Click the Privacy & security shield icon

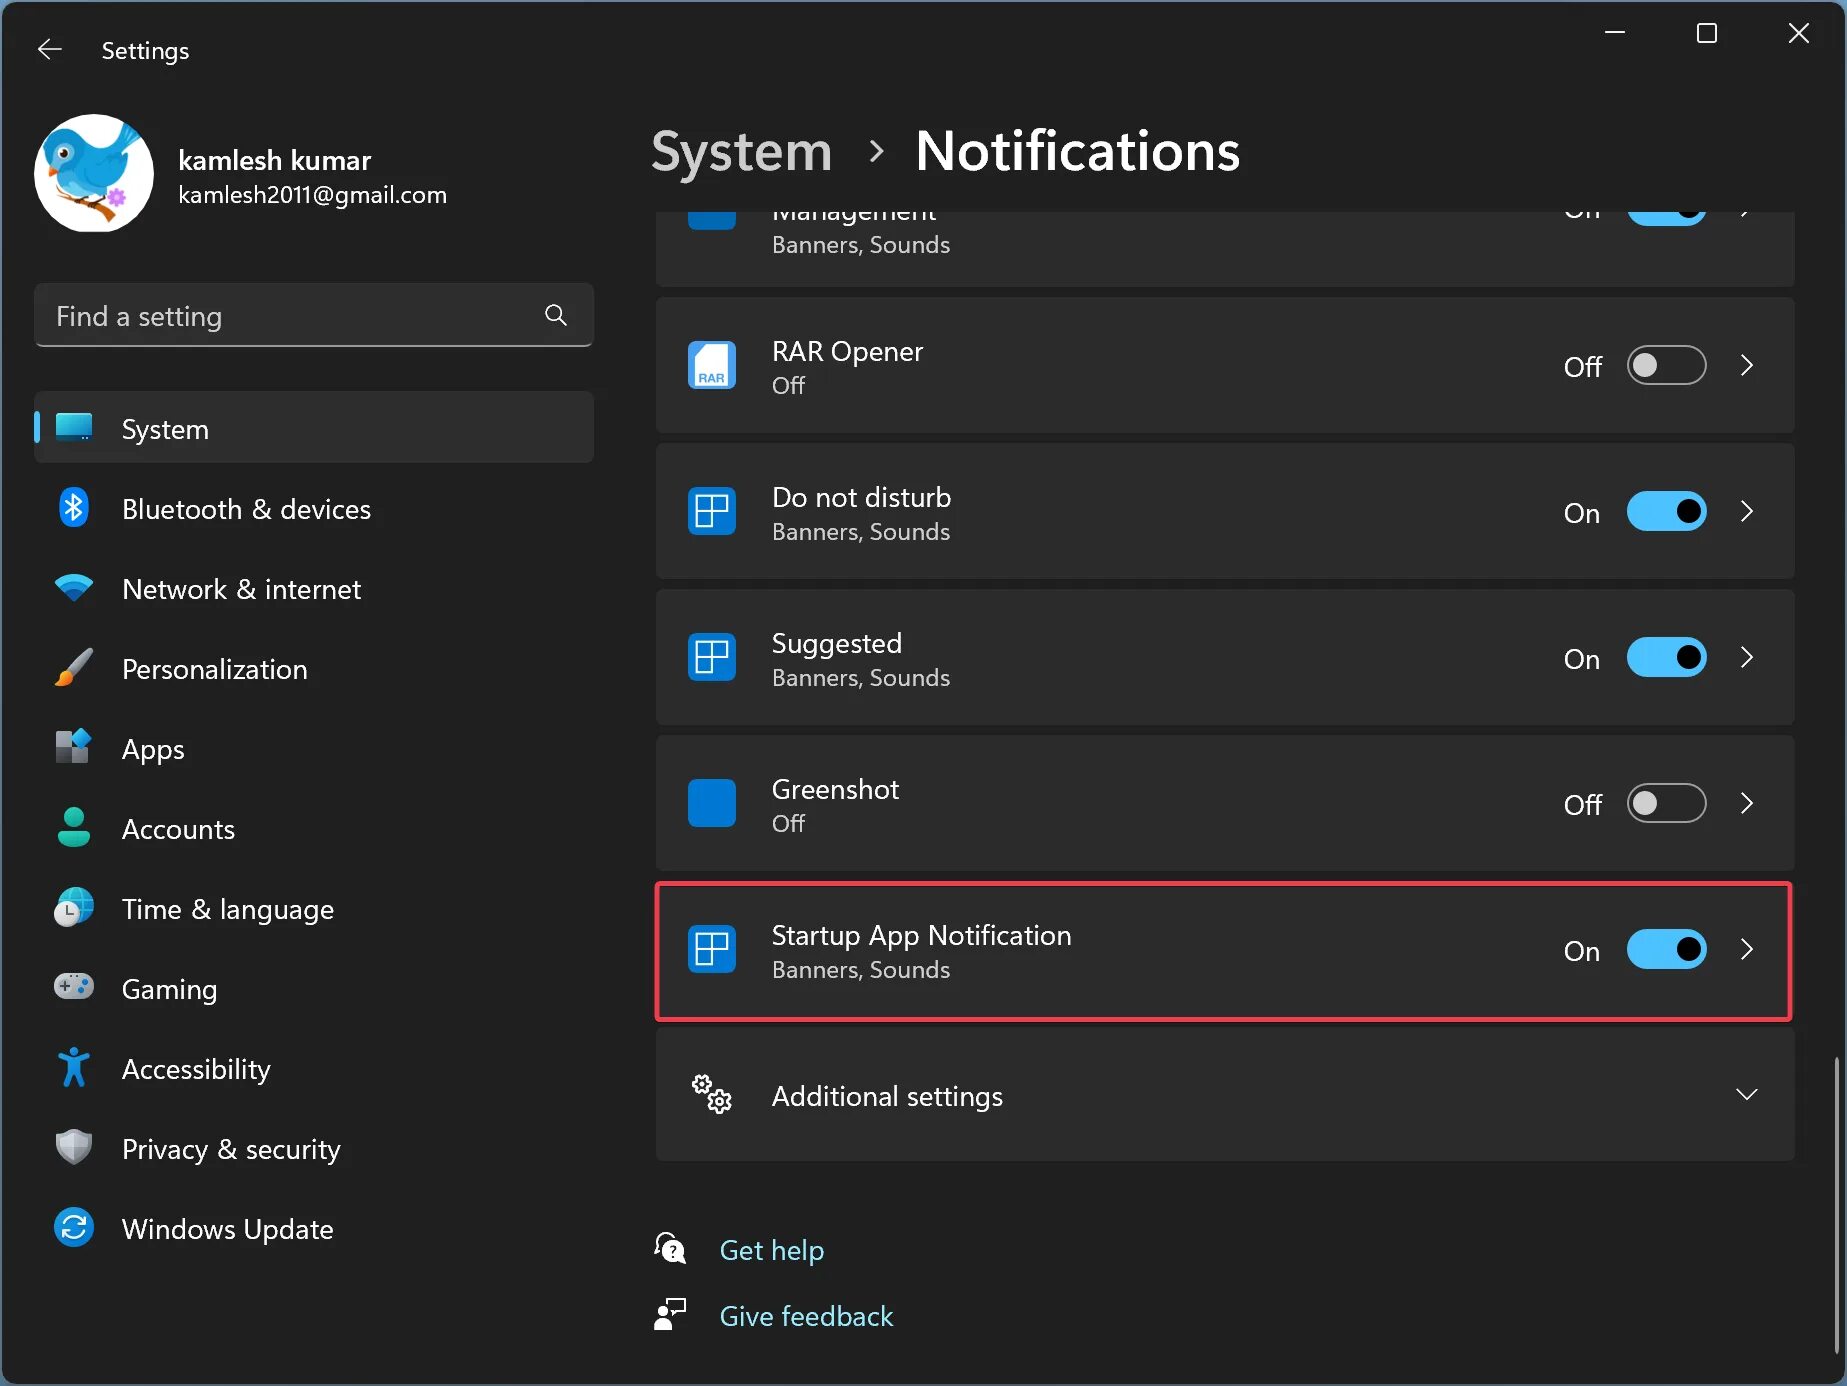point(74,1149)
